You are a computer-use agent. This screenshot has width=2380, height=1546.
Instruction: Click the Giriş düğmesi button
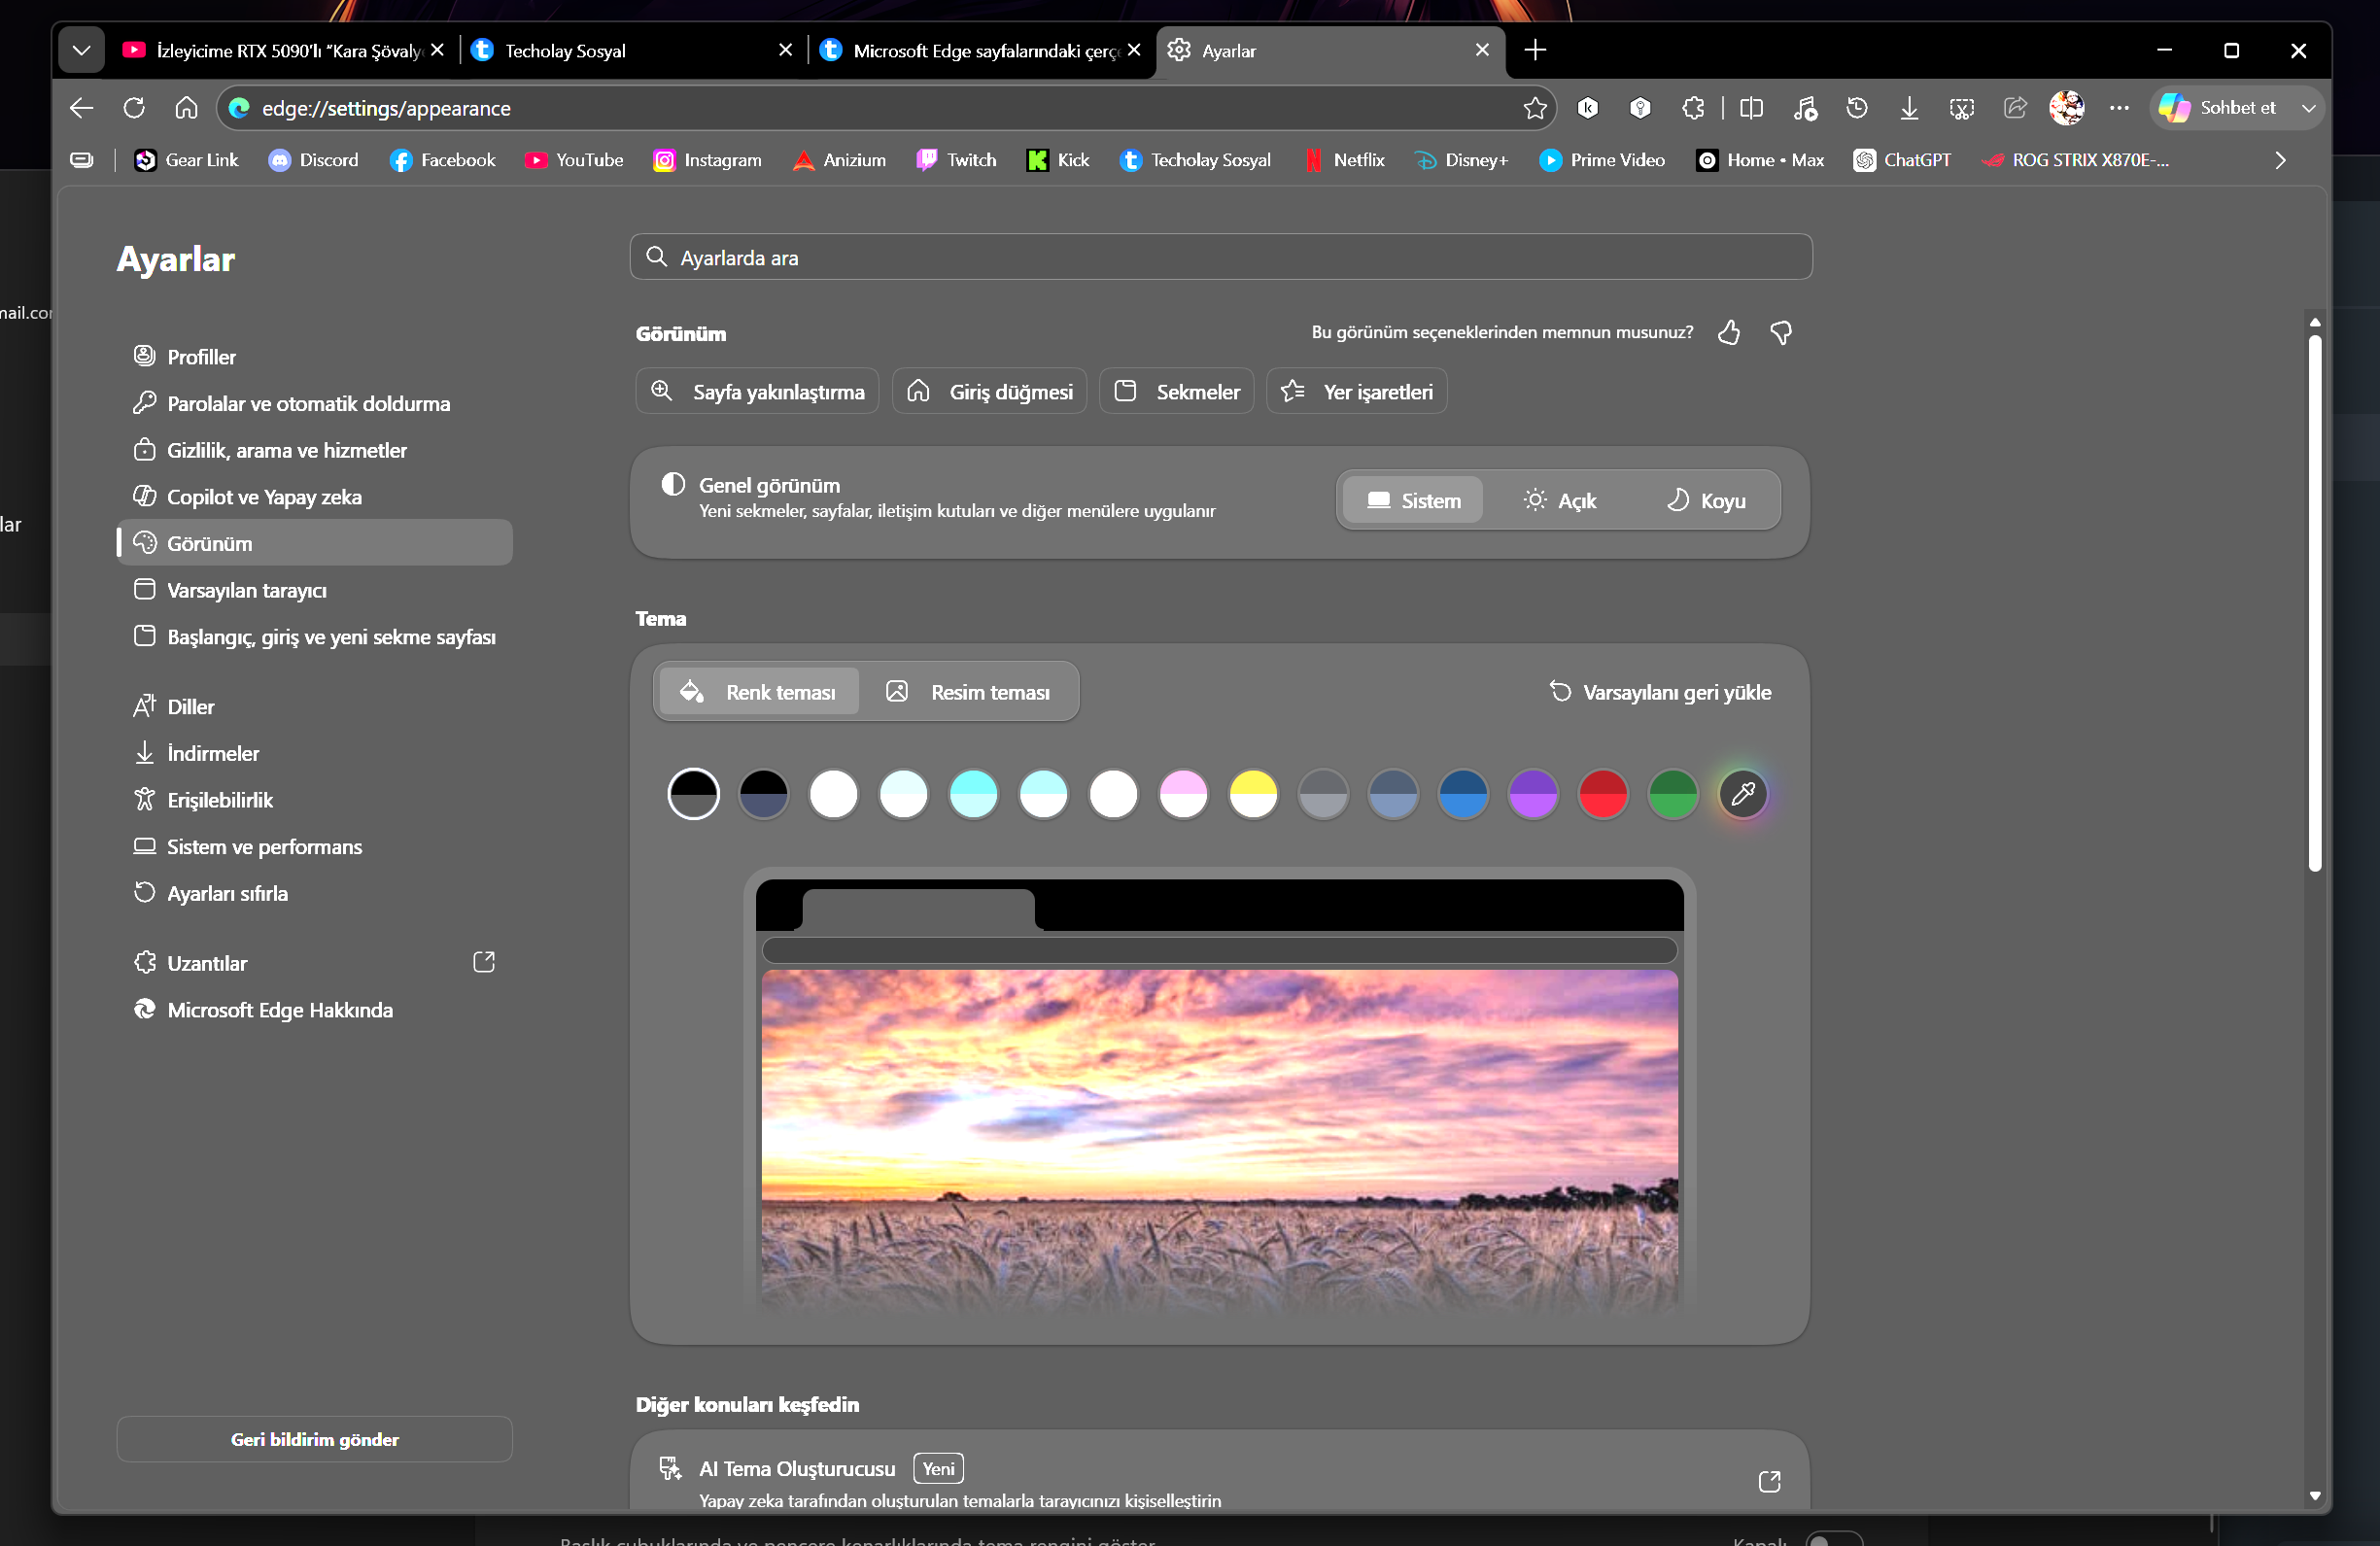tap(990, 392)
